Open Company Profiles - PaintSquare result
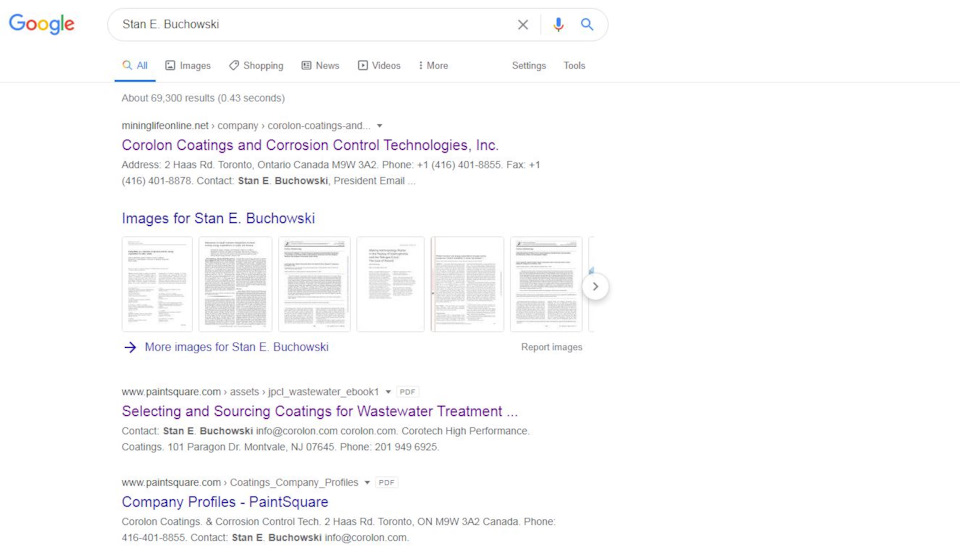The image size is (960, 557). pyautogui.click(x=225, y=502)
